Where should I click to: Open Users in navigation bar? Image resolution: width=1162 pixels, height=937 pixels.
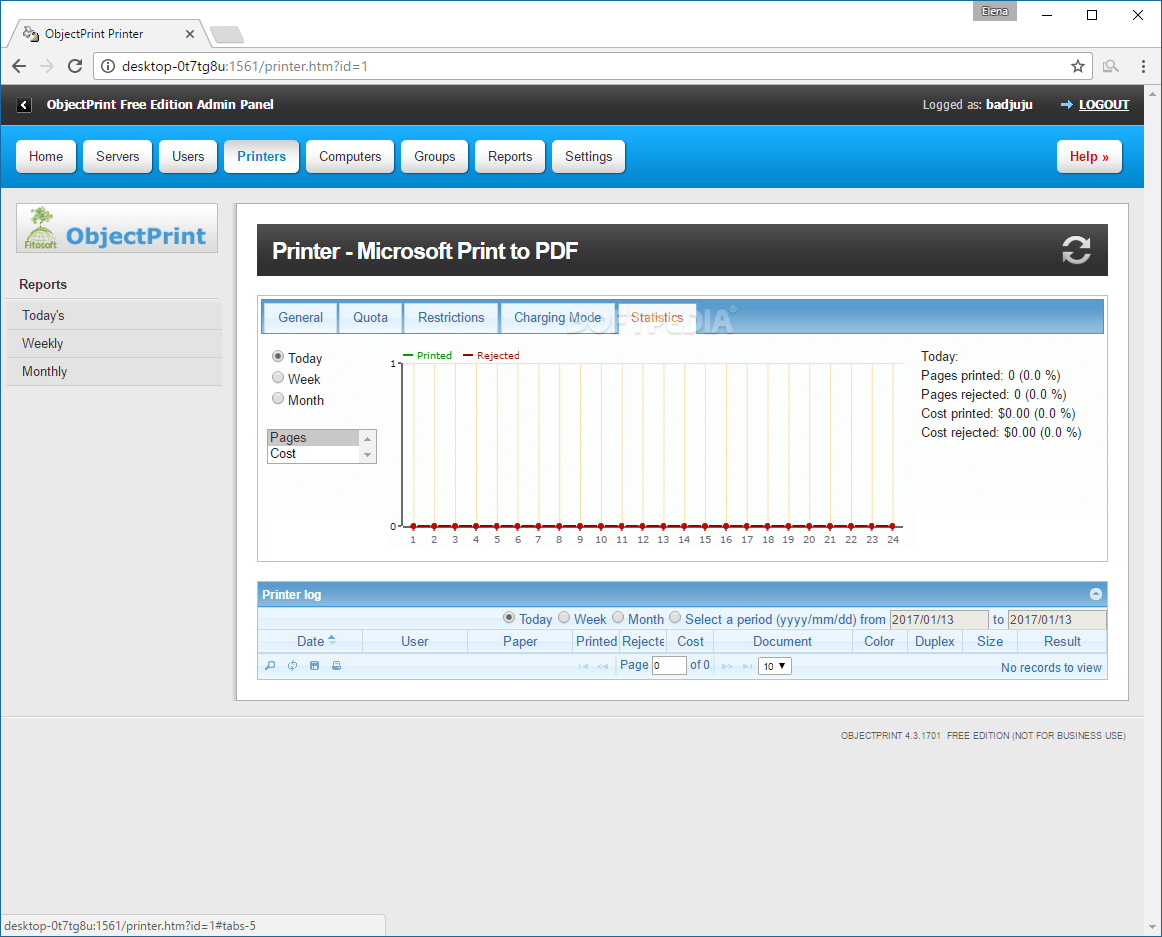[x=188, y=156]
